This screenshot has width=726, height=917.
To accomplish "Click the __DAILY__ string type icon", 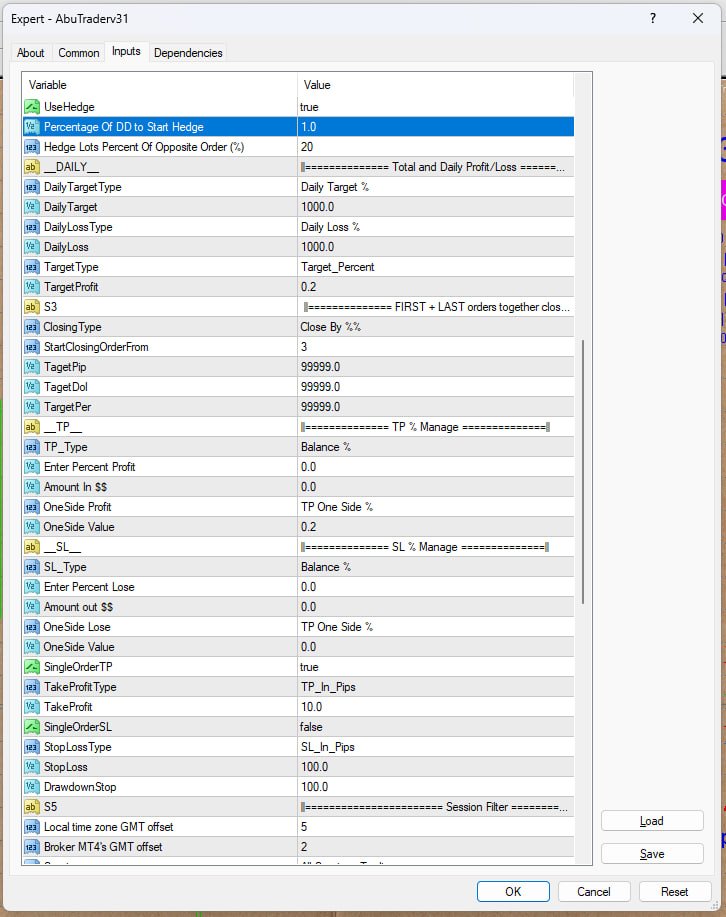I will (32, 167).
